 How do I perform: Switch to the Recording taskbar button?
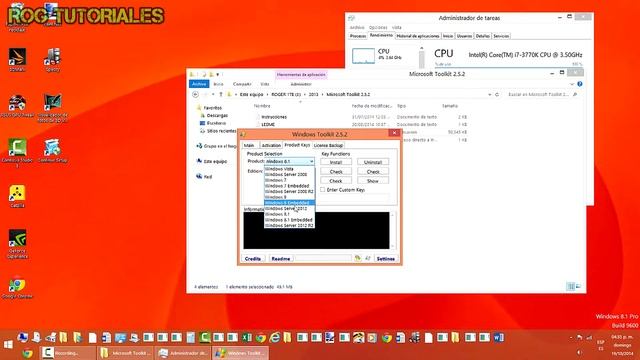pos(68,353)
